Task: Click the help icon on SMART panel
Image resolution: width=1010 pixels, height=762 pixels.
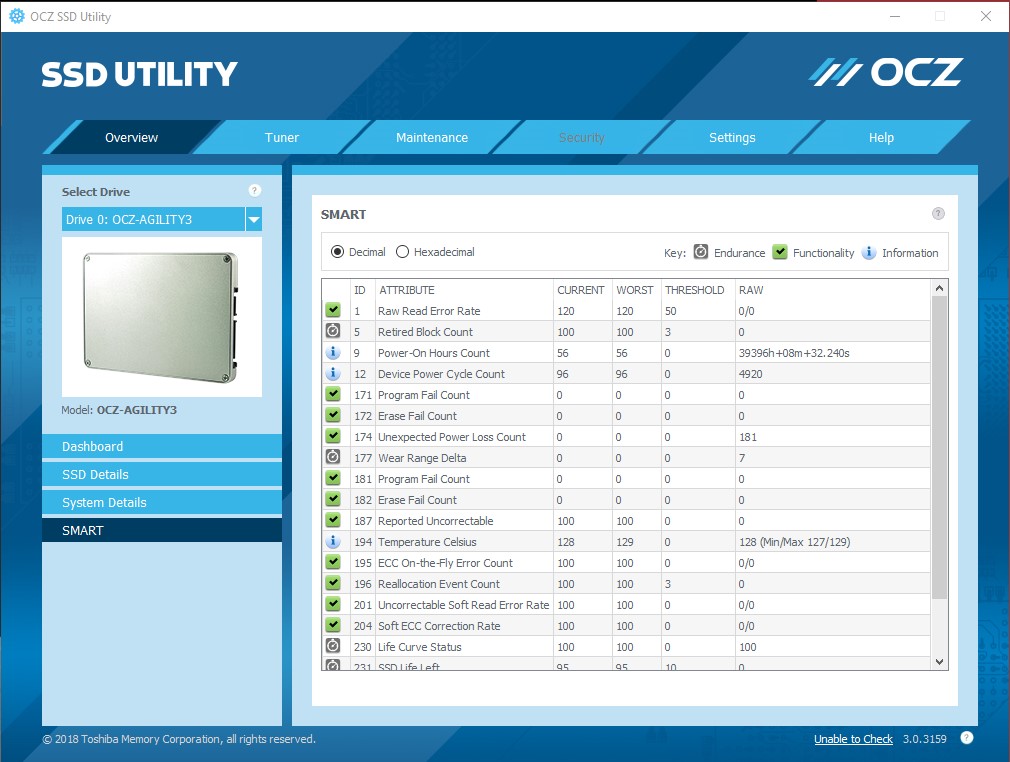Action: coord(938,213)
